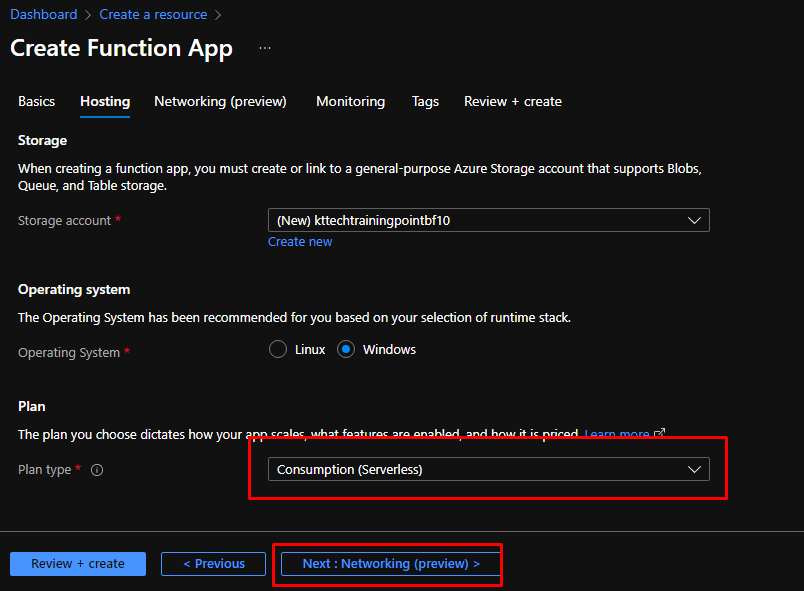Click the Review + create button

pos(78,564)
